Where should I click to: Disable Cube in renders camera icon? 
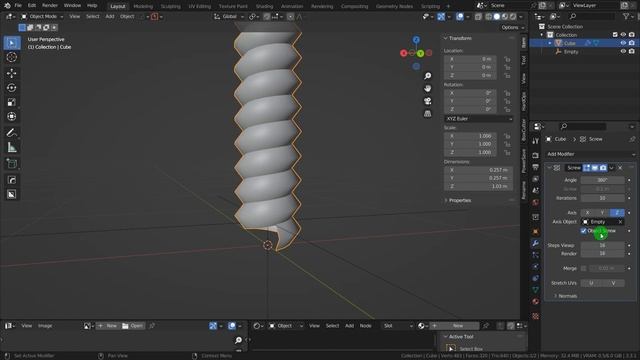pyautogui.click(x=631, y=43)
